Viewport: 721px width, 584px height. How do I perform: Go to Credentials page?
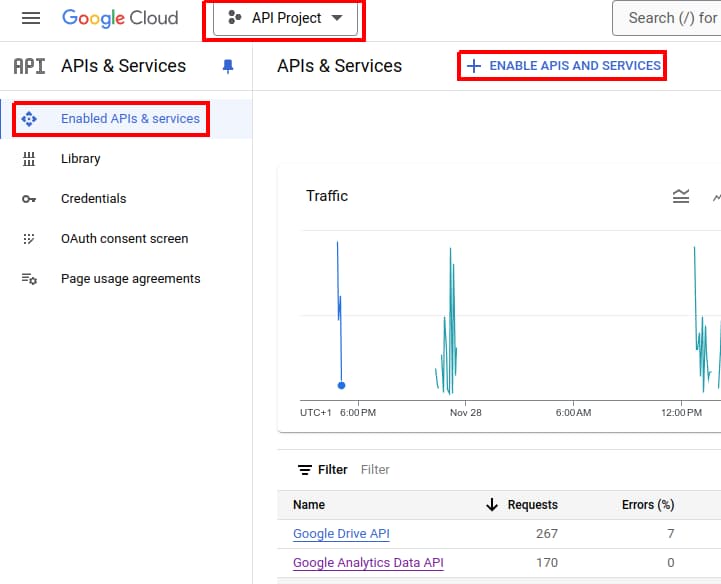(93, 199)
